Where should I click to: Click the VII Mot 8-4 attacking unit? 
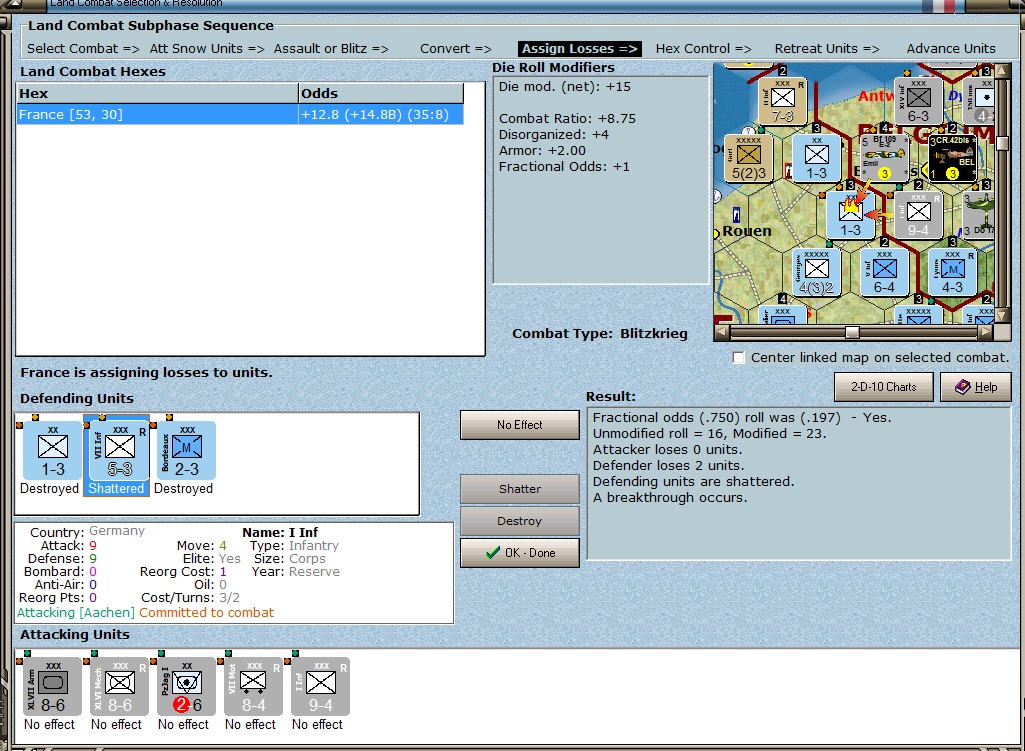tap(253, 686)
